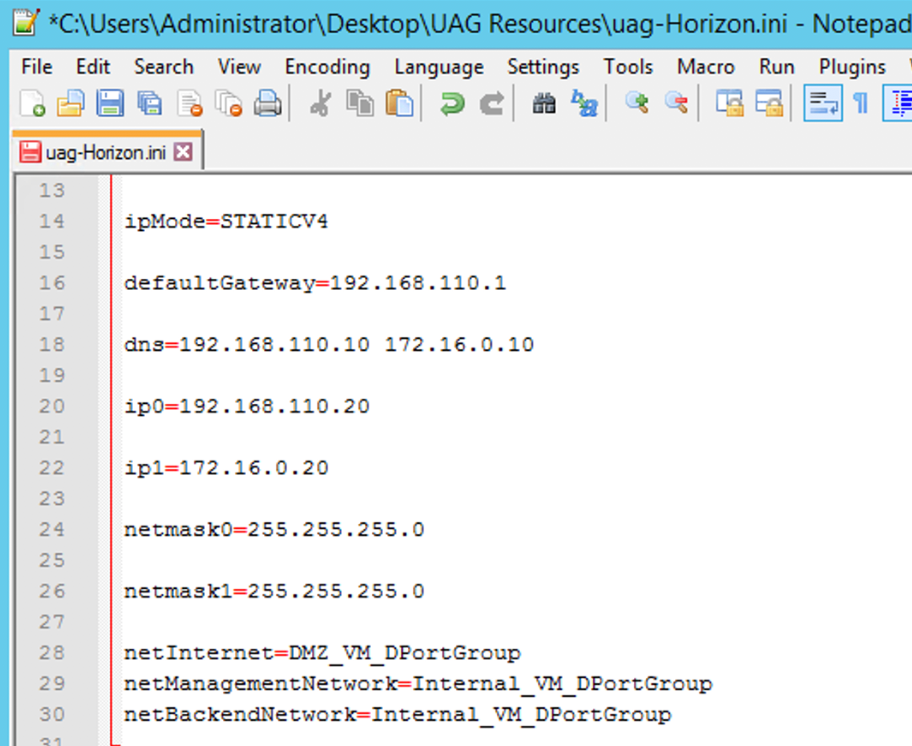Open the Encoding menu
The width and height of the screenshot is (912, 746).
(327, 67)
